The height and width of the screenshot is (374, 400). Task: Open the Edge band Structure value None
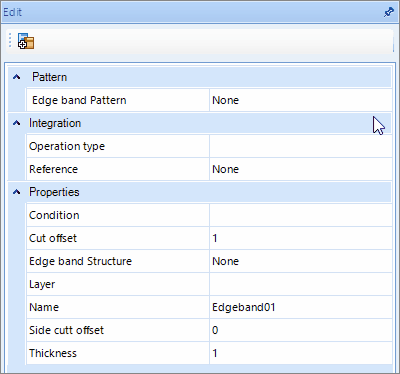pyautogui.click(x=300, y=261)
